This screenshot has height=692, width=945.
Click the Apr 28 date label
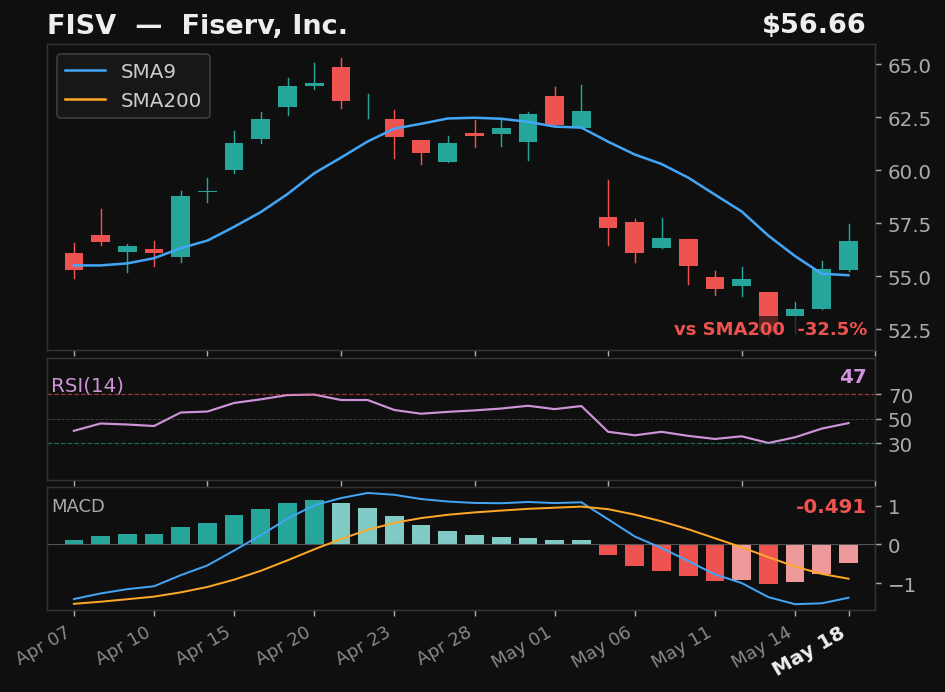pyautogui.click(x=444, y=646)
